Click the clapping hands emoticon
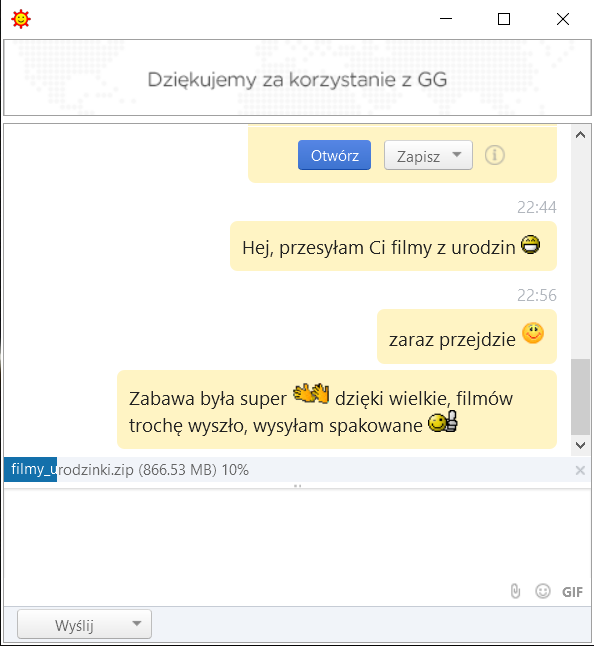Viewport: 594px width, 646px height. [x=311, y=393]
